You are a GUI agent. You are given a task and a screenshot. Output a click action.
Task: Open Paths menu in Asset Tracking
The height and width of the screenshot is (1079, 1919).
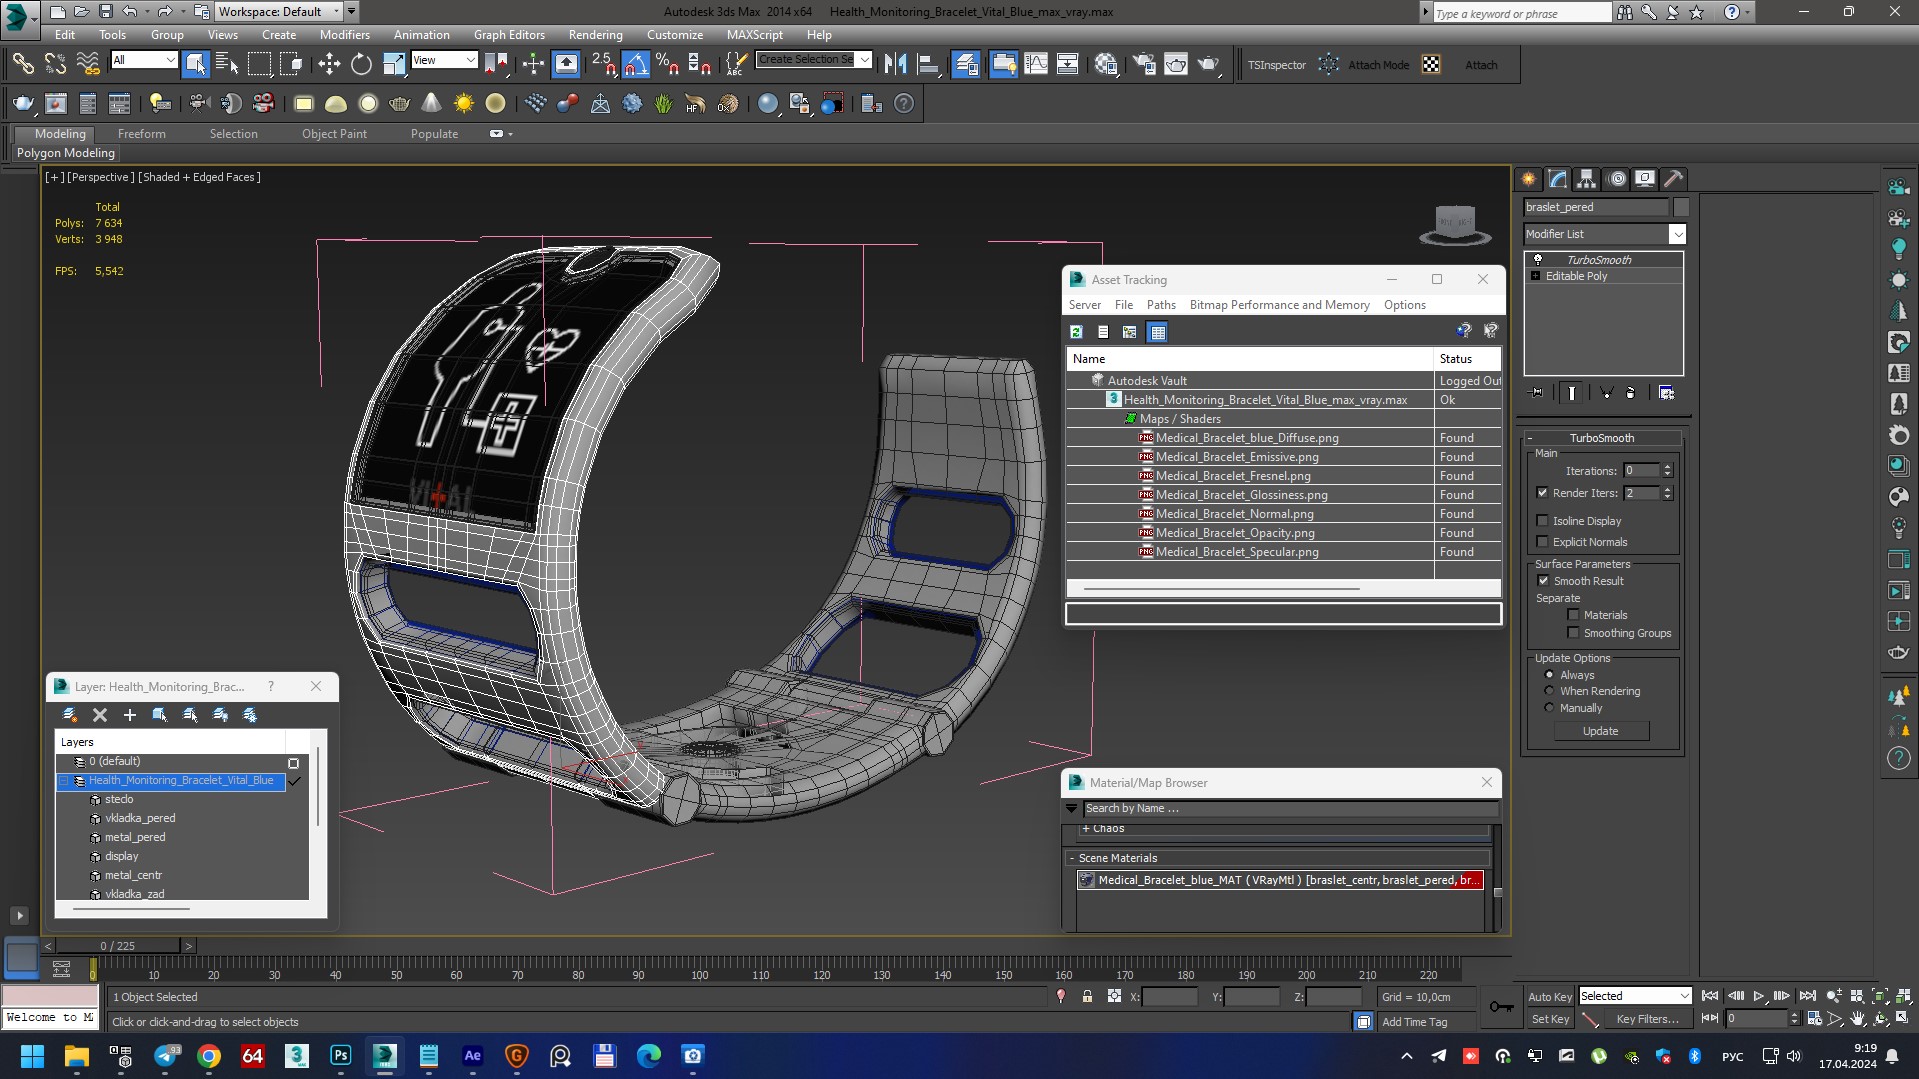pos(1160,305)
